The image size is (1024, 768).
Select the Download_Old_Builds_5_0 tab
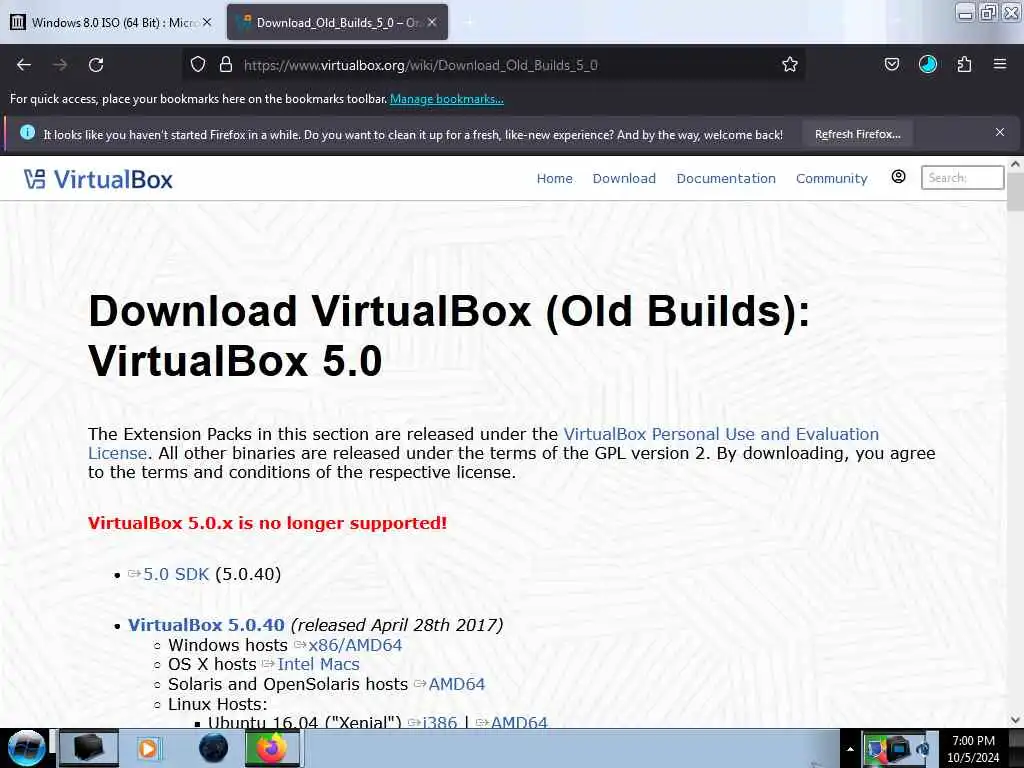(x=337, y=22)
